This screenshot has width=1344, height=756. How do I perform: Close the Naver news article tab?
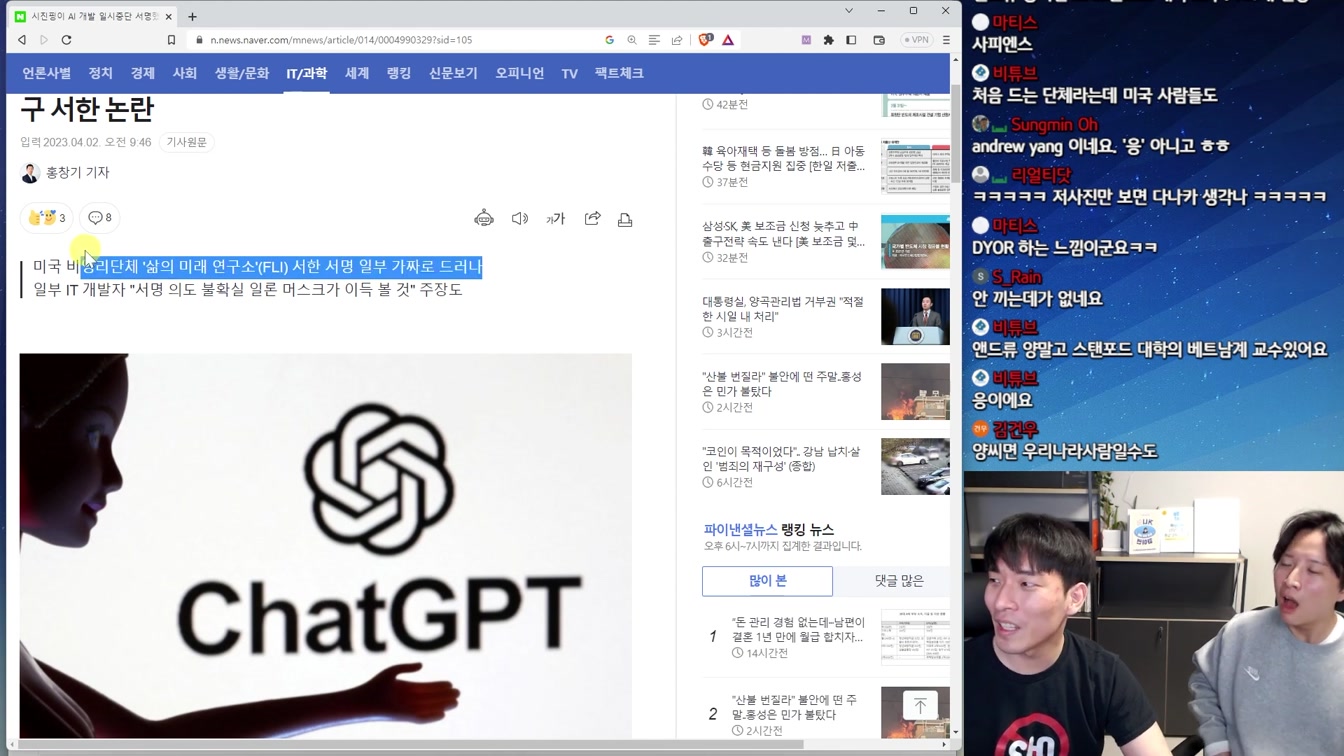(x=169, y=16)
